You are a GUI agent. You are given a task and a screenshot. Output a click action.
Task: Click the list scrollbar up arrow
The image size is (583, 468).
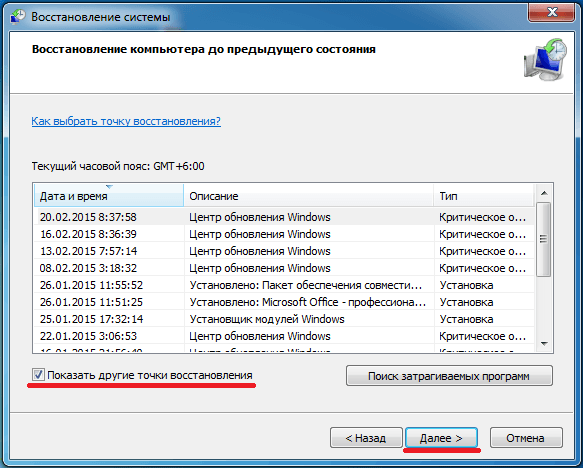pyautogui.click(x=544, y=193)
